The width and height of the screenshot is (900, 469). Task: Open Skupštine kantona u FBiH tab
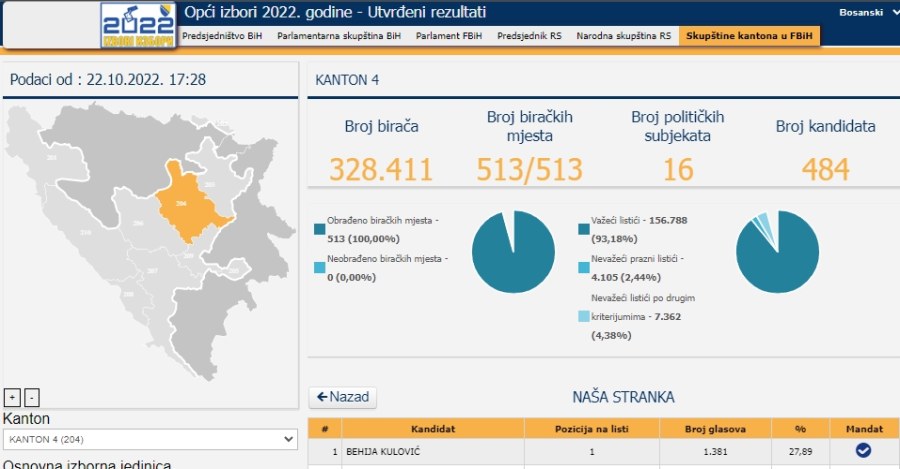[748, 35]
